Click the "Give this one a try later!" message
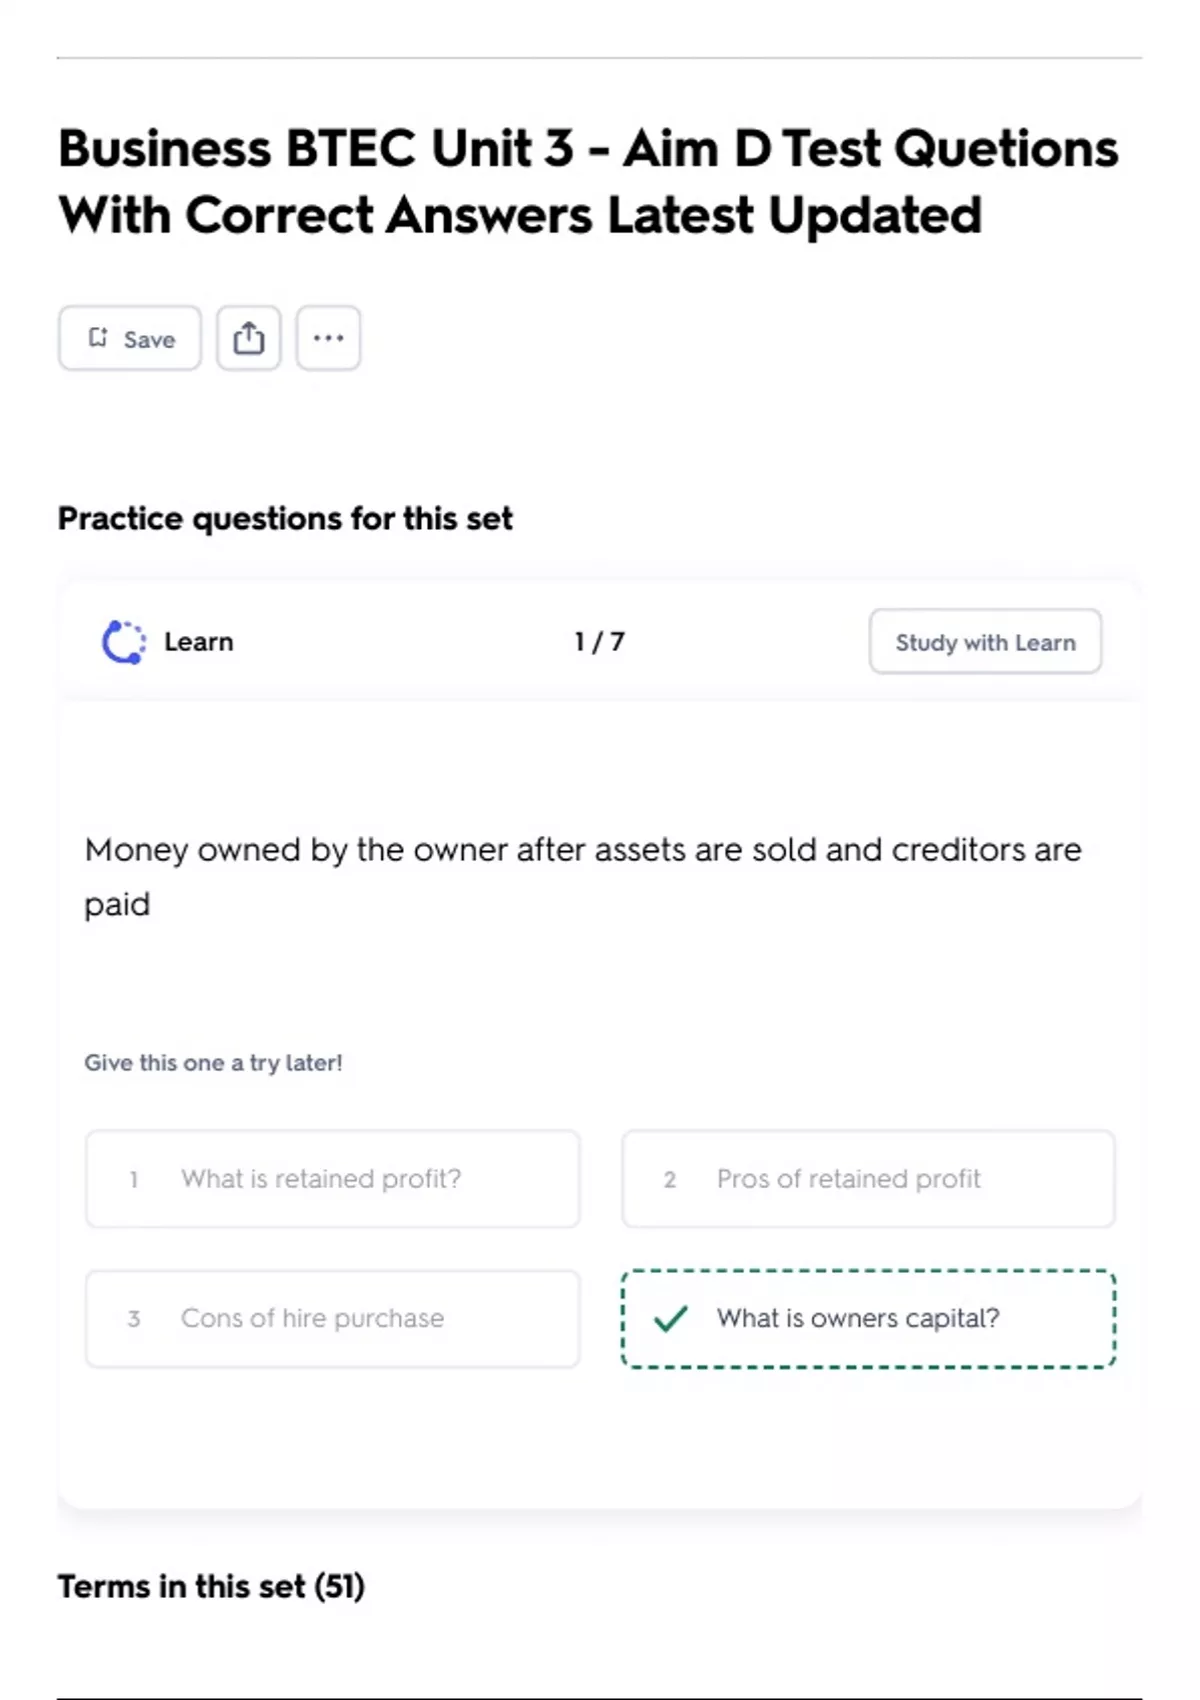Viewport: 1200px width, 1700px height. (x=213, y=1063)
